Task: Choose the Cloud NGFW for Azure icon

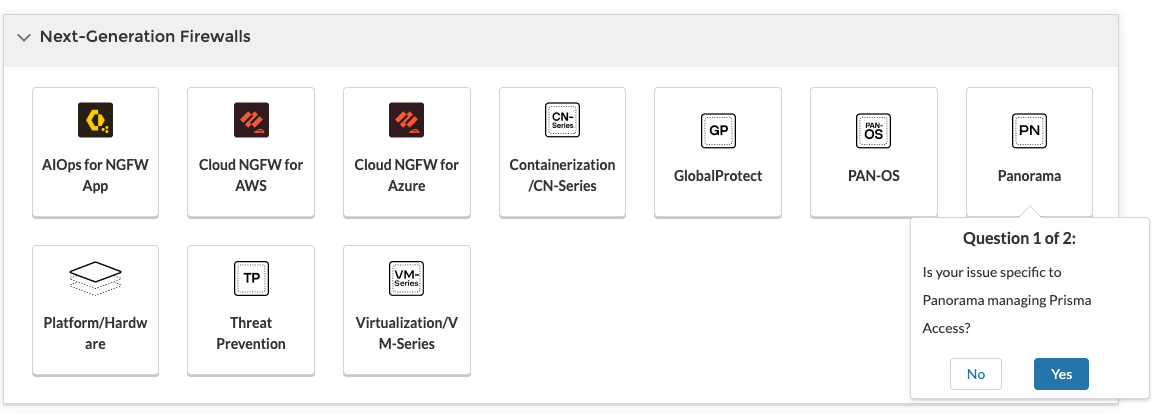Action: coord(407,120)
